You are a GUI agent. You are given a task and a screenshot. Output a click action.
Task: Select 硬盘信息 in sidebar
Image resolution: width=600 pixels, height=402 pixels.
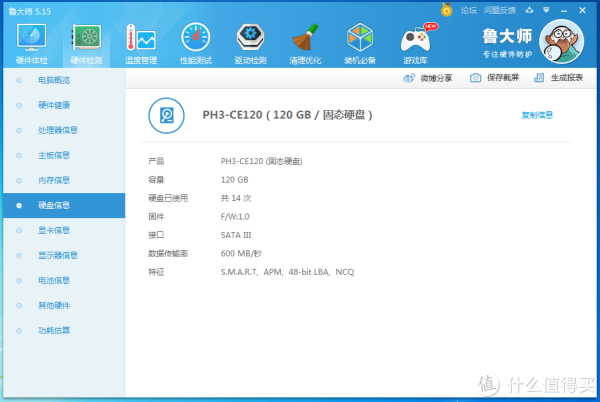[64, 205]
